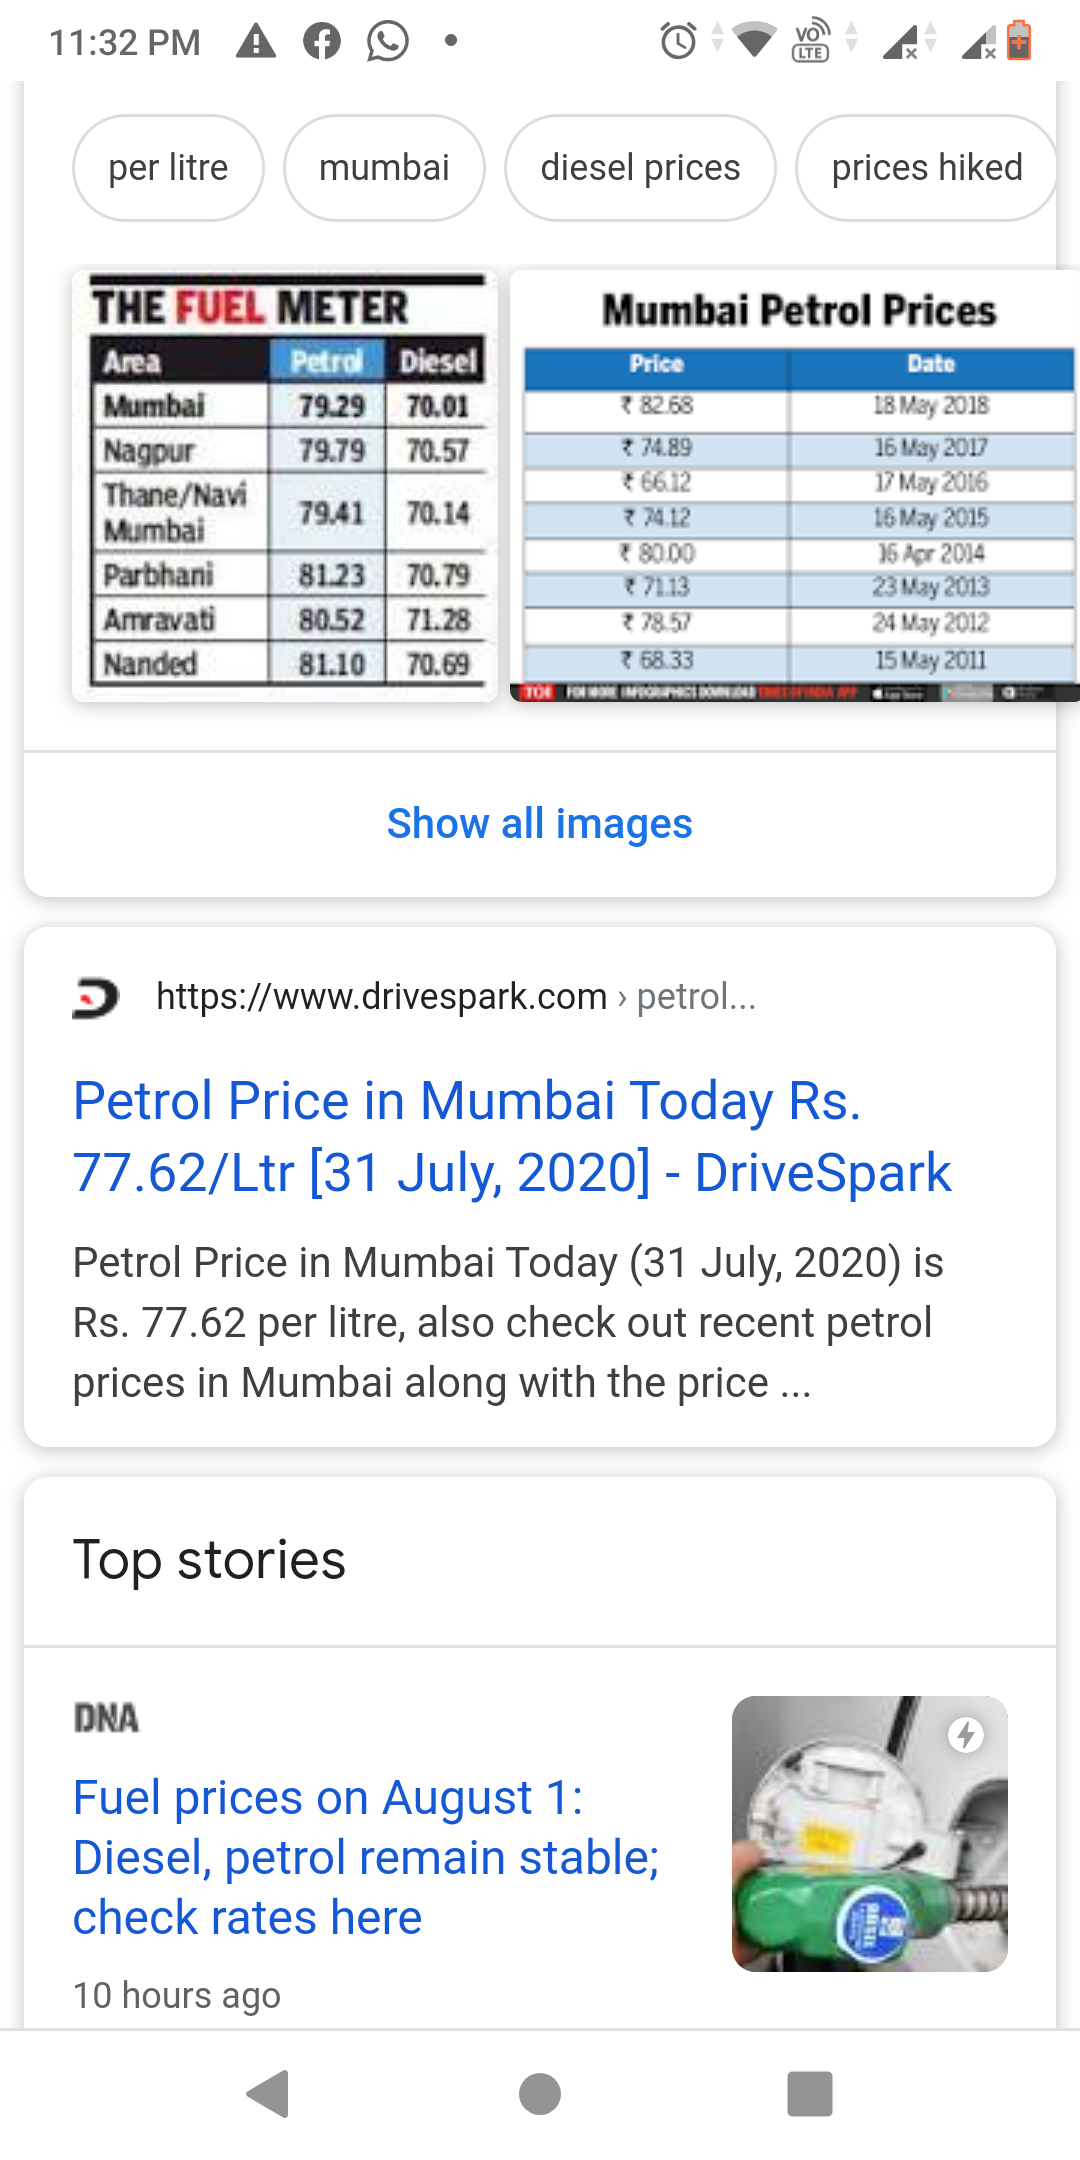This screenshot has width=1080, height=2160.
Task: Tap the warning triangle status icon
Action: point(256,41)
